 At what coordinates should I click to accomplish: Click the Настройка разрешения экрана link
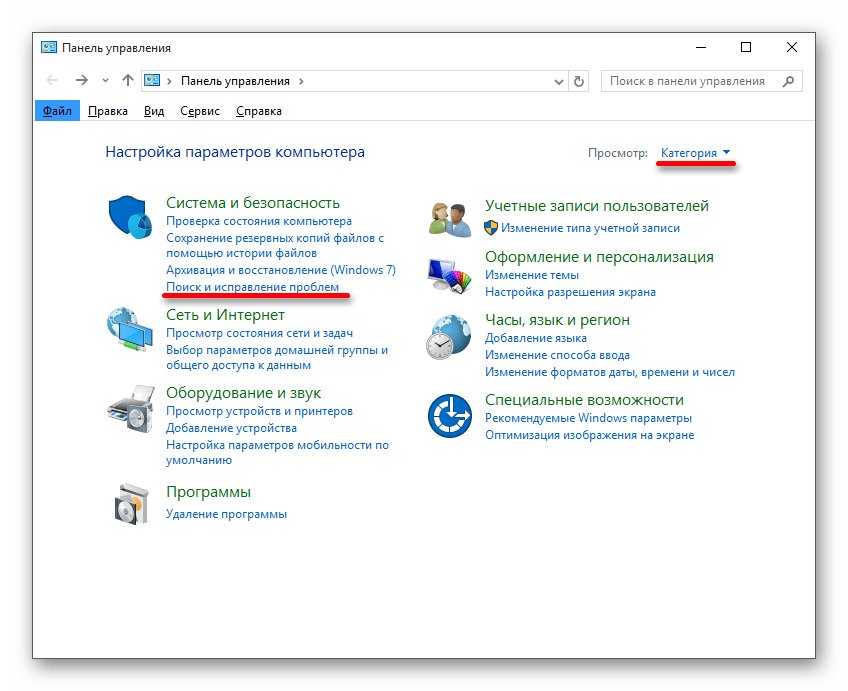[x=570, y=292]
